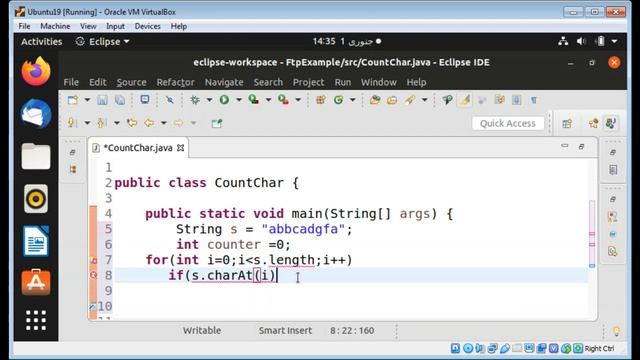The height and width of the screenshot is (360, 640).
Task: Click the warning marker on line 7
Action: click(x=93, y=260)
